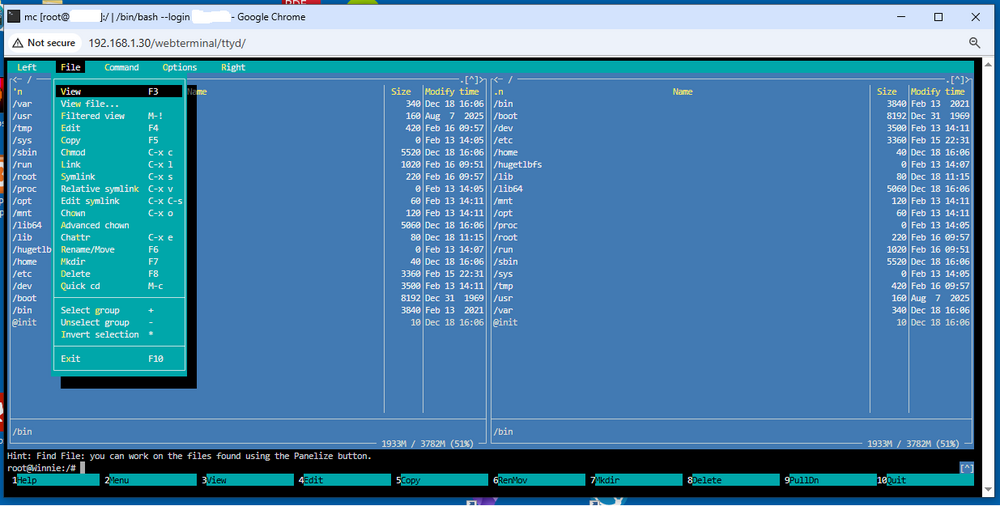The height and width of the screenshot is (506, 1000).
Task: Click the zoom magnifier icon in address bar
Action: tap(974, 43)
